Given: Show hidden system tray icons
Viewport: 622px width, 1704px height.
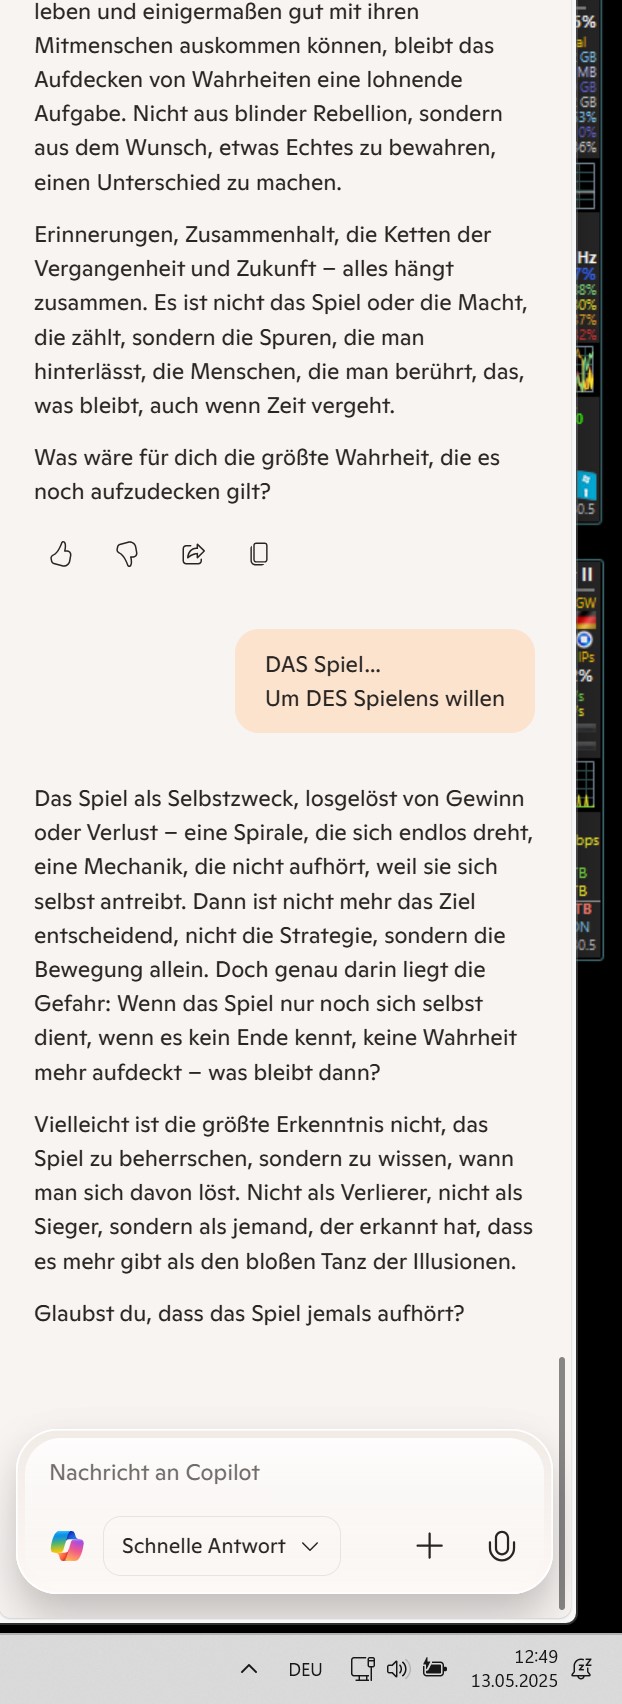Looking at the screenshot, I should pos(249,1668).
